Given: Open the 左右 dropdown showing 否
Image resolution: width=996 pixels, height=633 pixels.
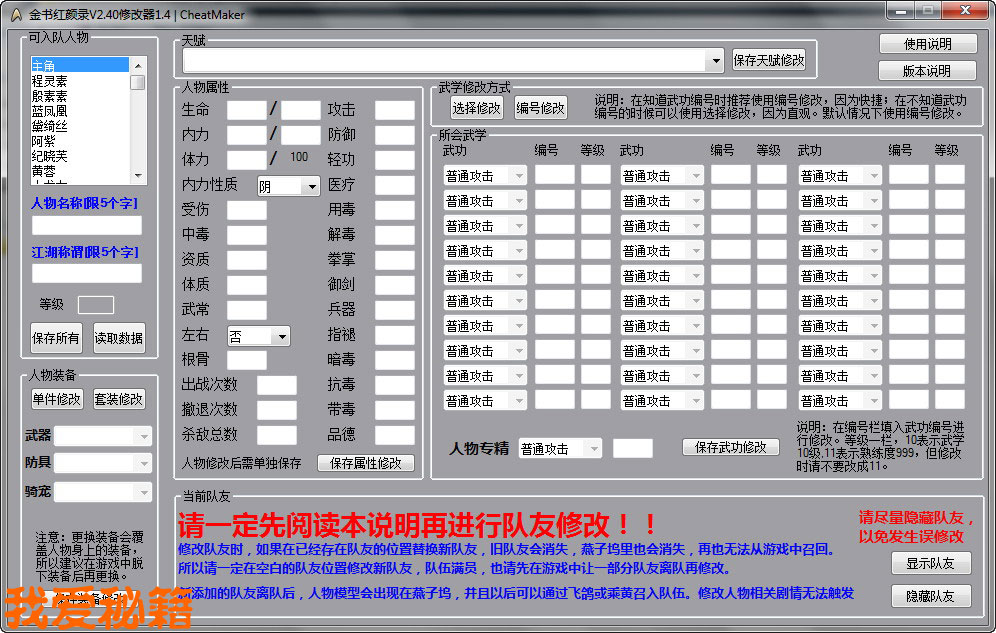Looking at the screenshot, I should tap(281, 337).
